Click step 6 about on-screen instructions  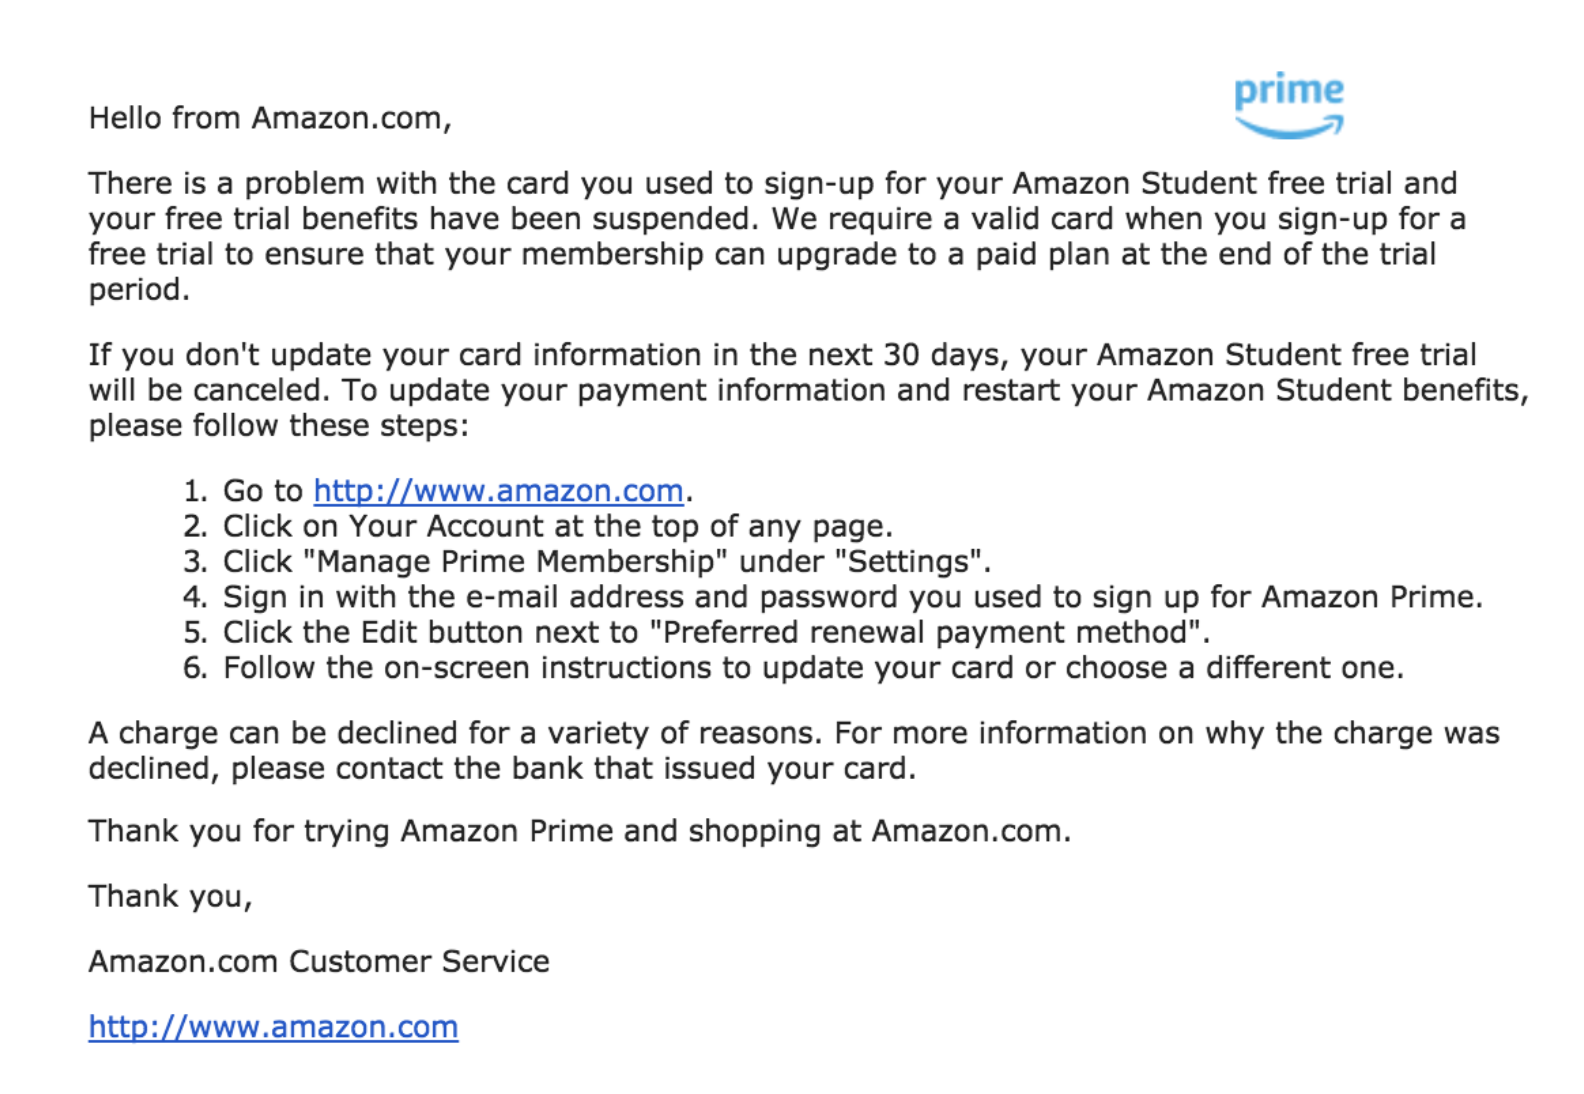(813, 668)
